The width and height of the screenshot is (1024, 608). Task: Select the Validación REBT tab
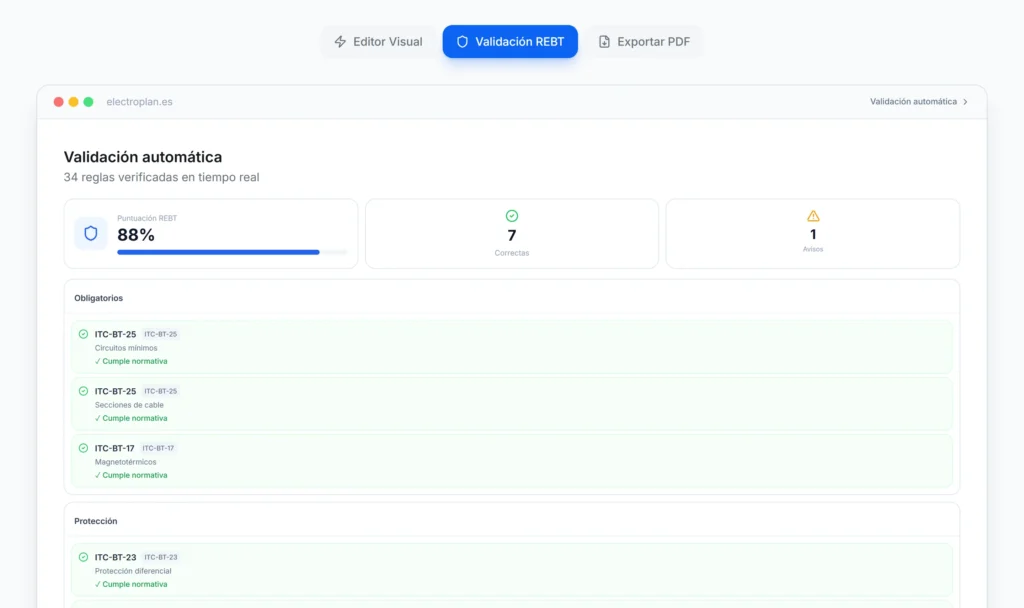tap(510, 42)
